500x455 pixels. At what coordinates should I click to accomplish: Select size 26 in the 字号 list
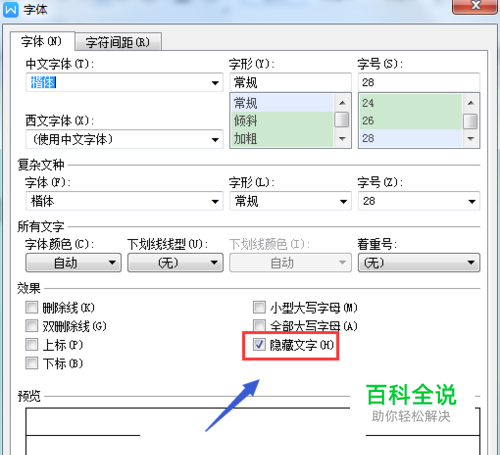(411, 121)
